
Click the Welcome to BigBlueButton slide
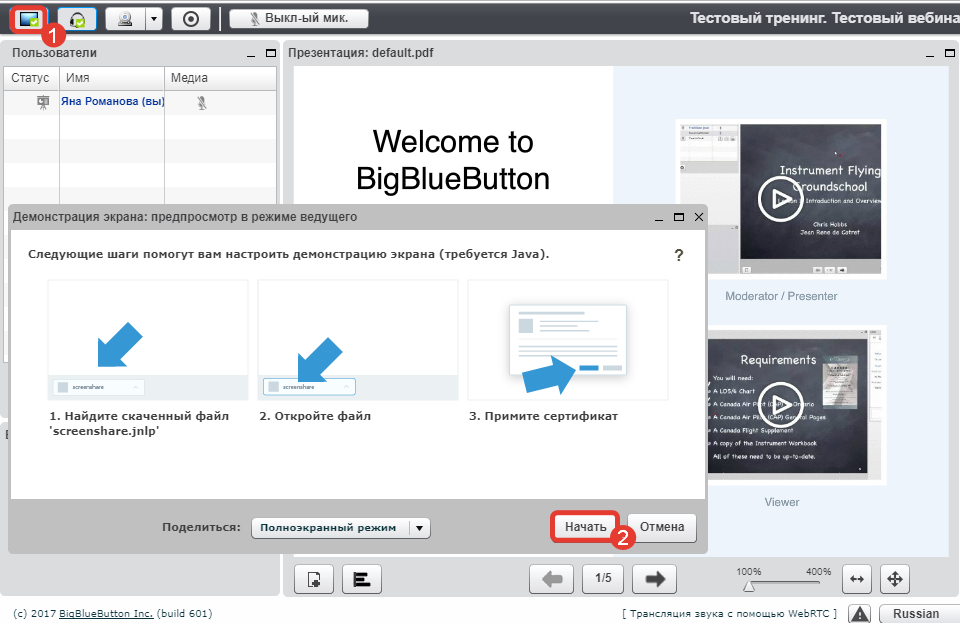pos(453,160)
